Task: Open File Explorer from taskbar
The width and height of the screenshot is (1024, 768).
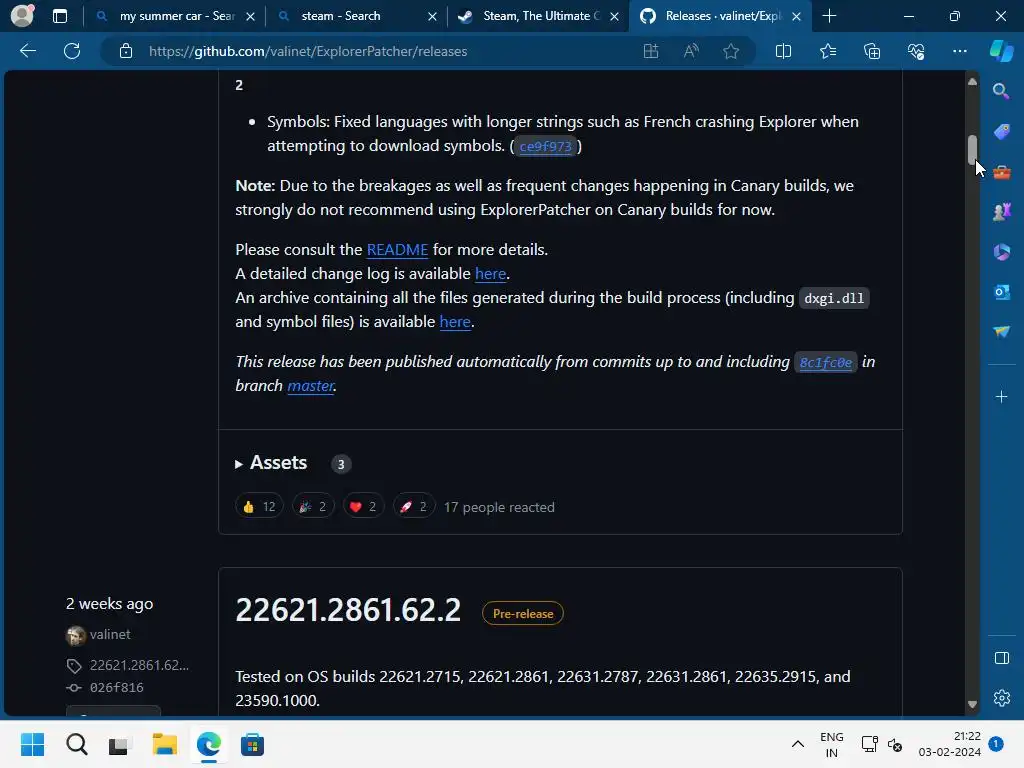Action: point(165,744)
